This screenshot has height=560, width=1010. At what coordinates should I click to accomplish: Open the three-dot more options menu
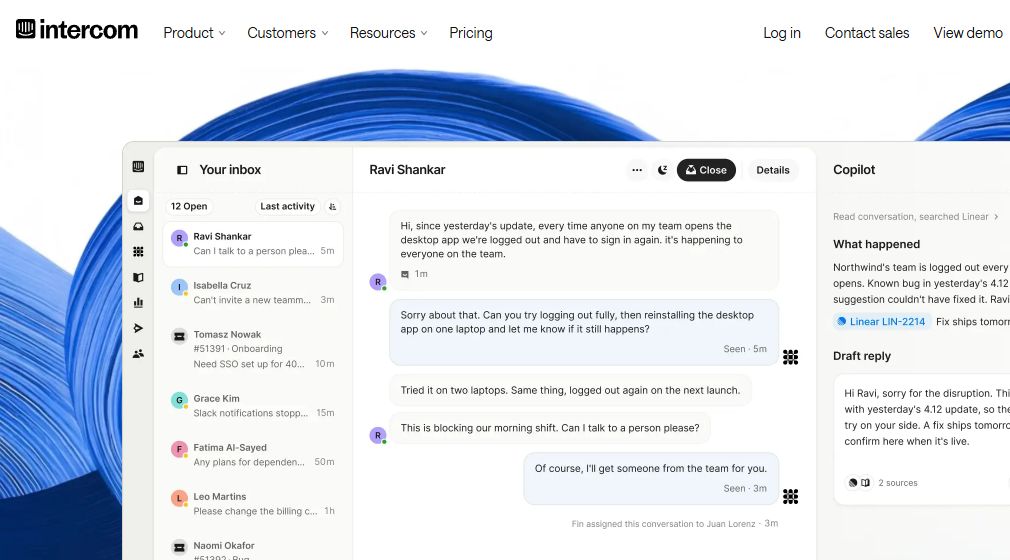(x=637, y=170)
